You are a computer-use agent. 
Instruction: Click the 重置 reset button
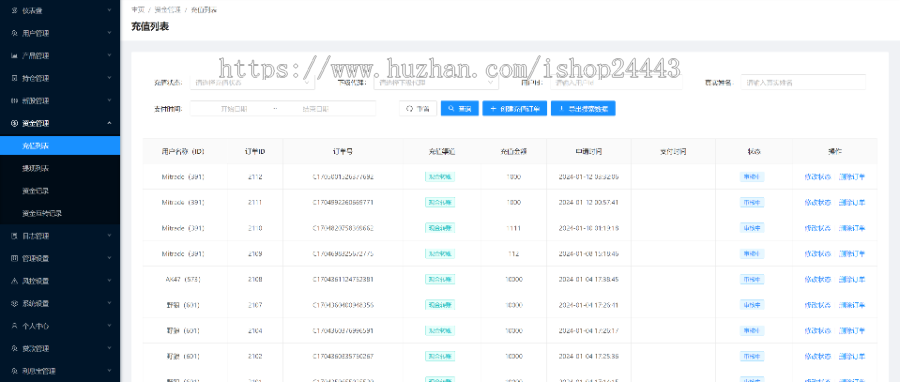[x=418, y=108]
